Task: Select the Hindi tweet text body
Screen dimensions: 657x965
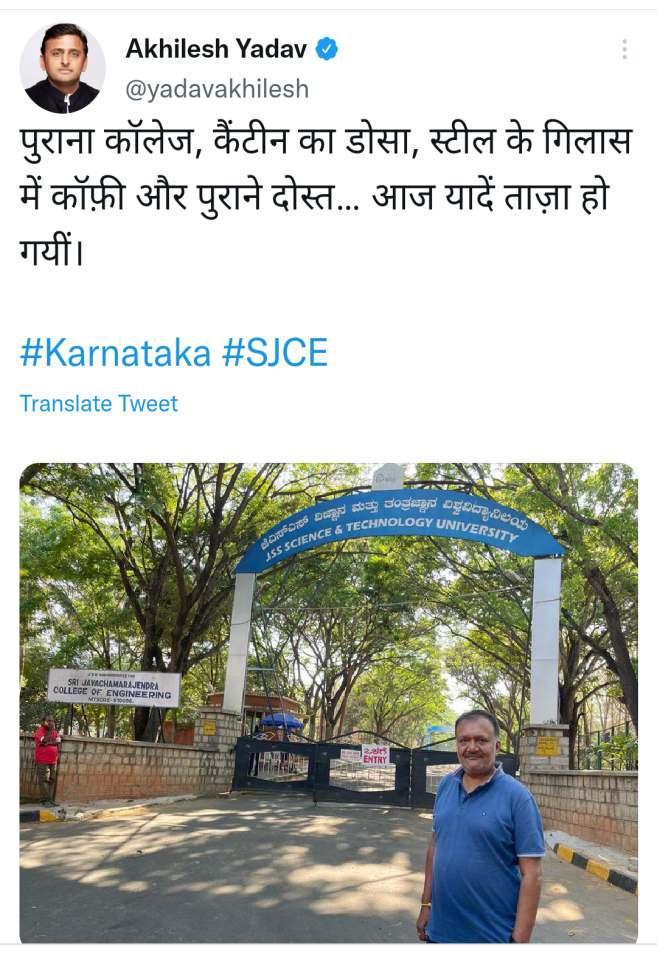Action: (326, 197)
